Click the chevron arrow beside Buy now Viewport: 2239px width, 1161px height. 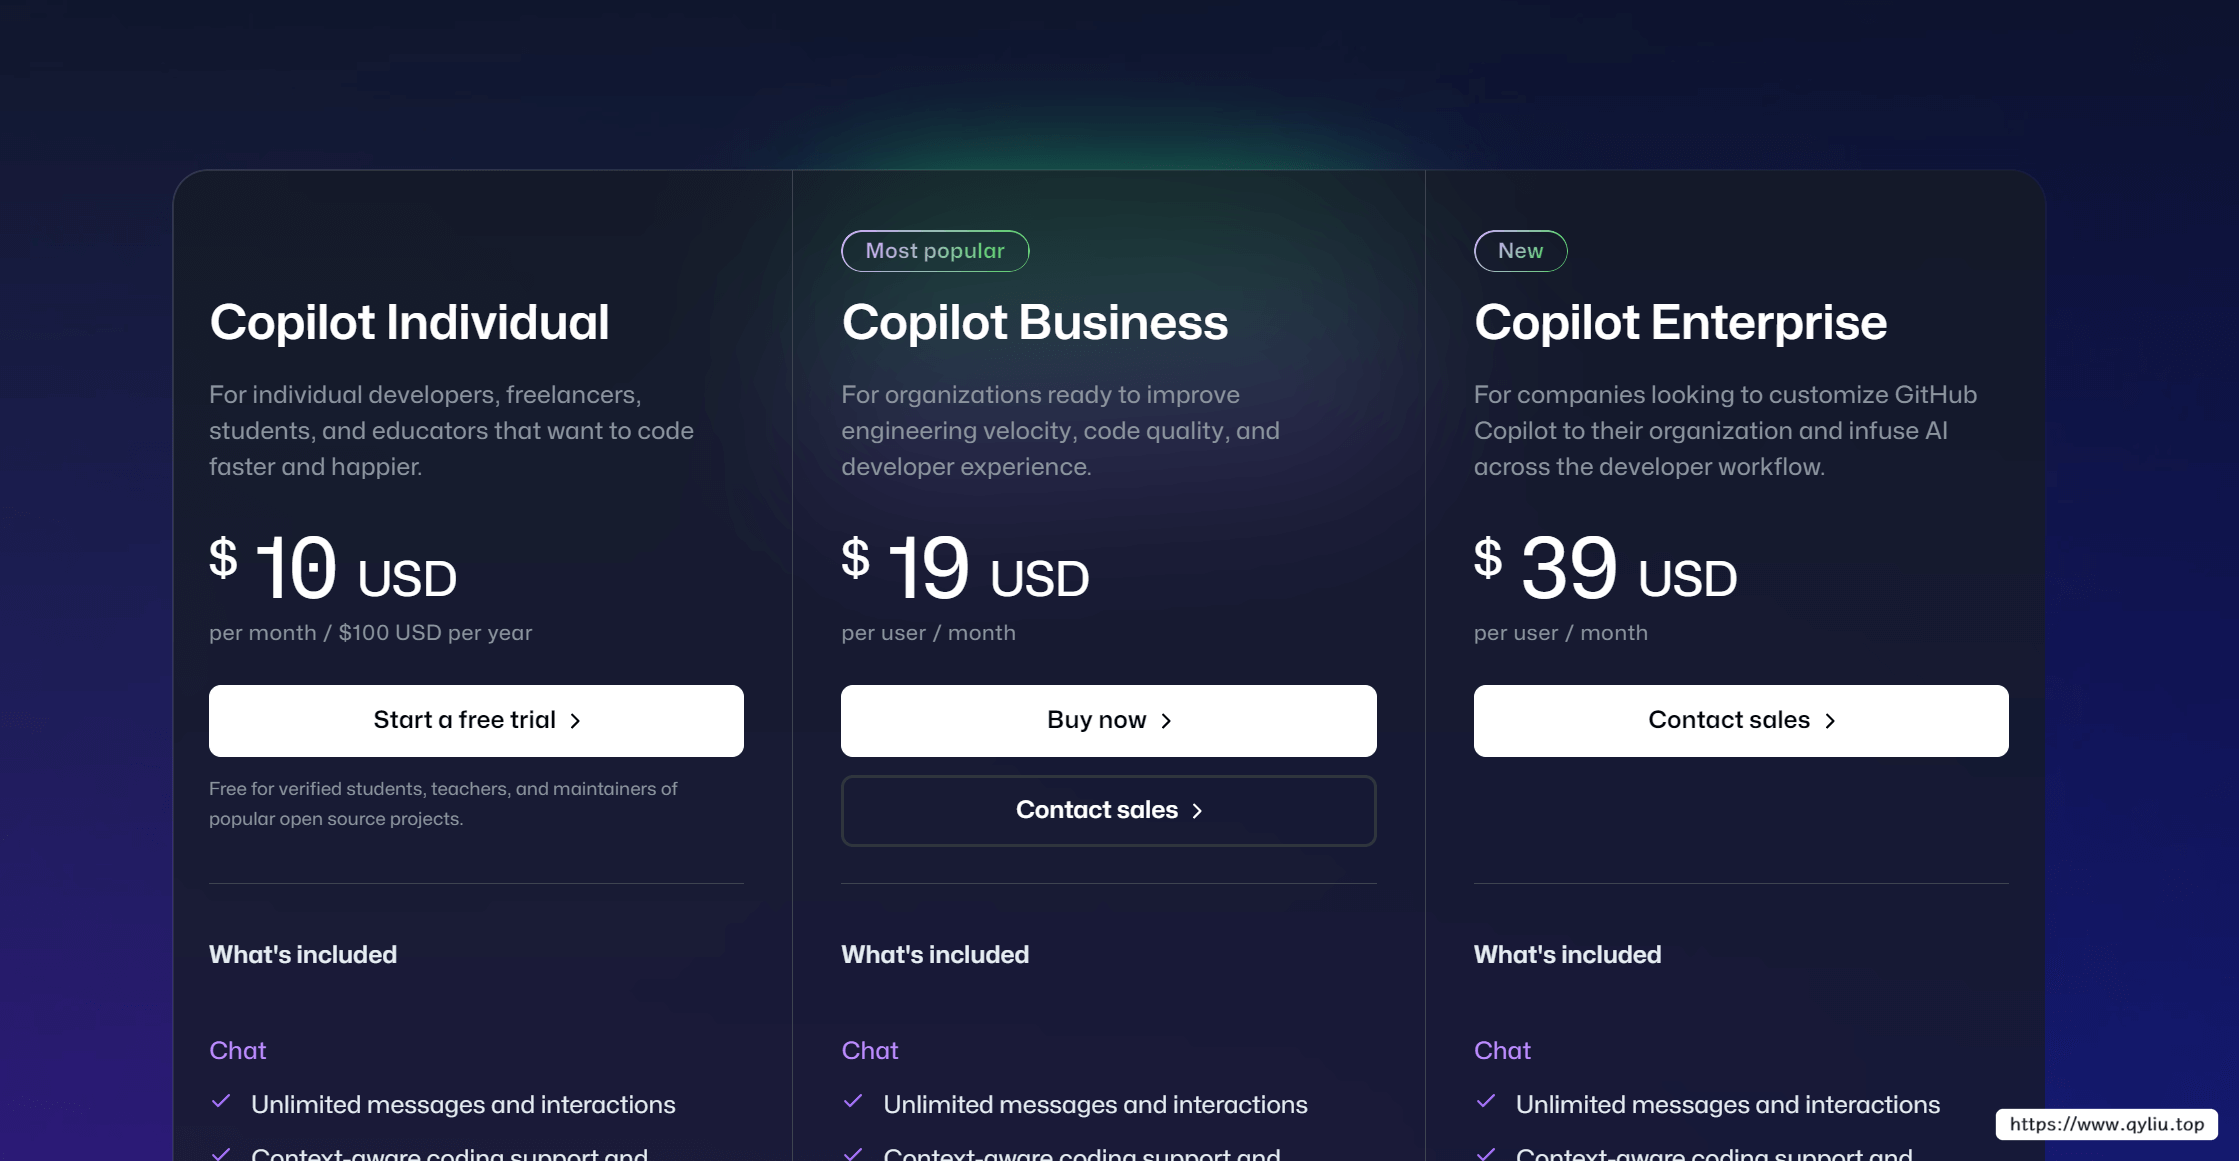tap(1166, 721)
